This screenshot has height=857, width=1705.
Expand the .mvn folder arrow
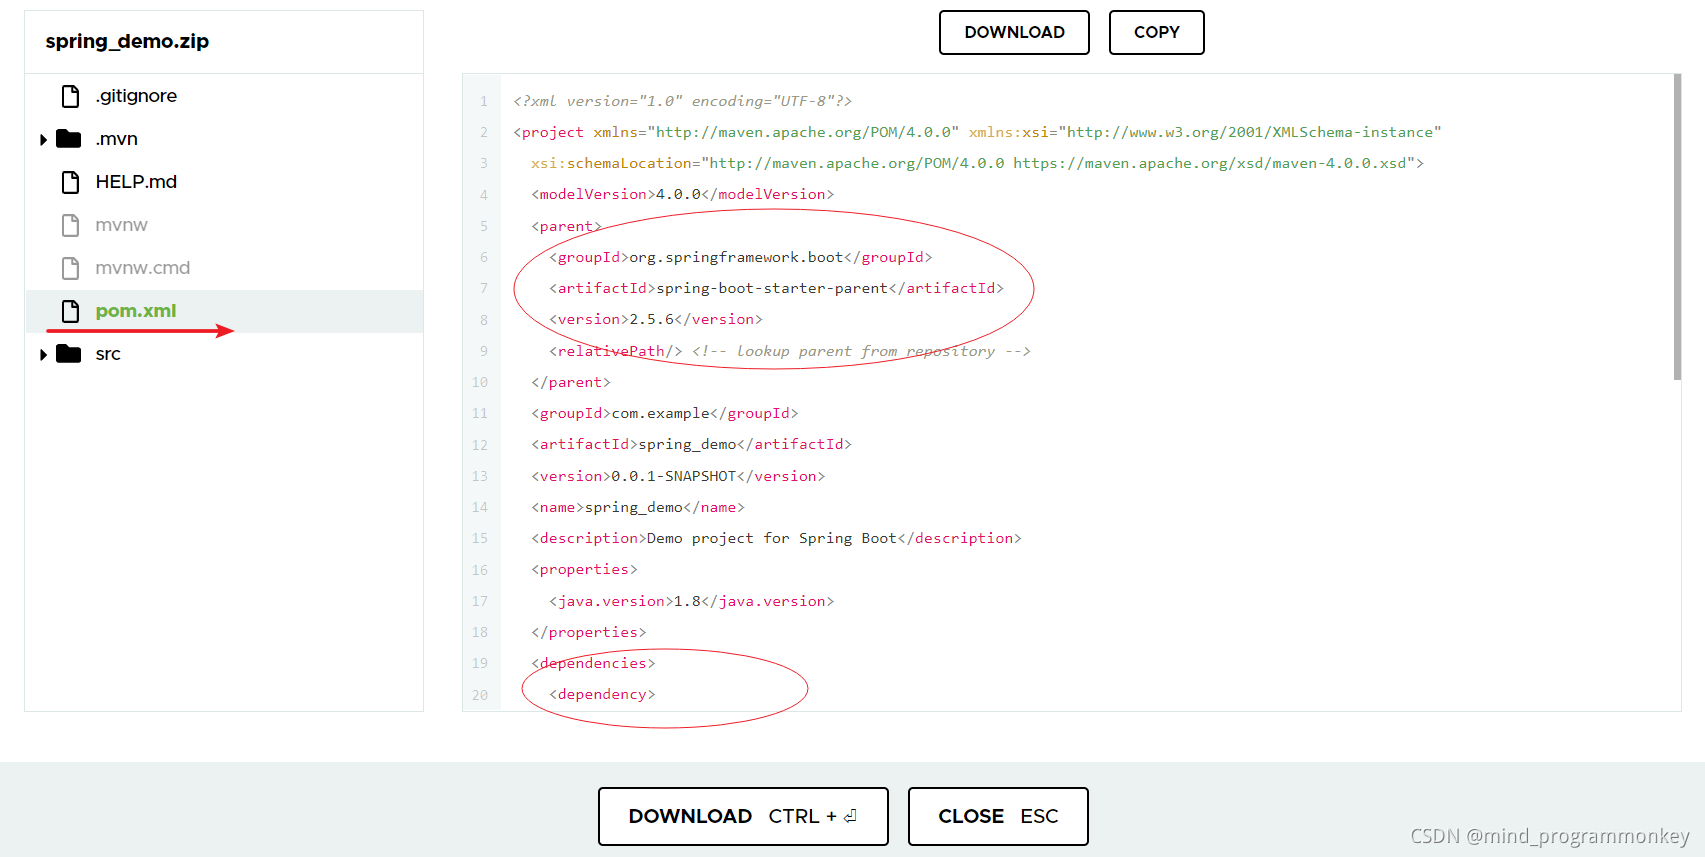[43, 139]
